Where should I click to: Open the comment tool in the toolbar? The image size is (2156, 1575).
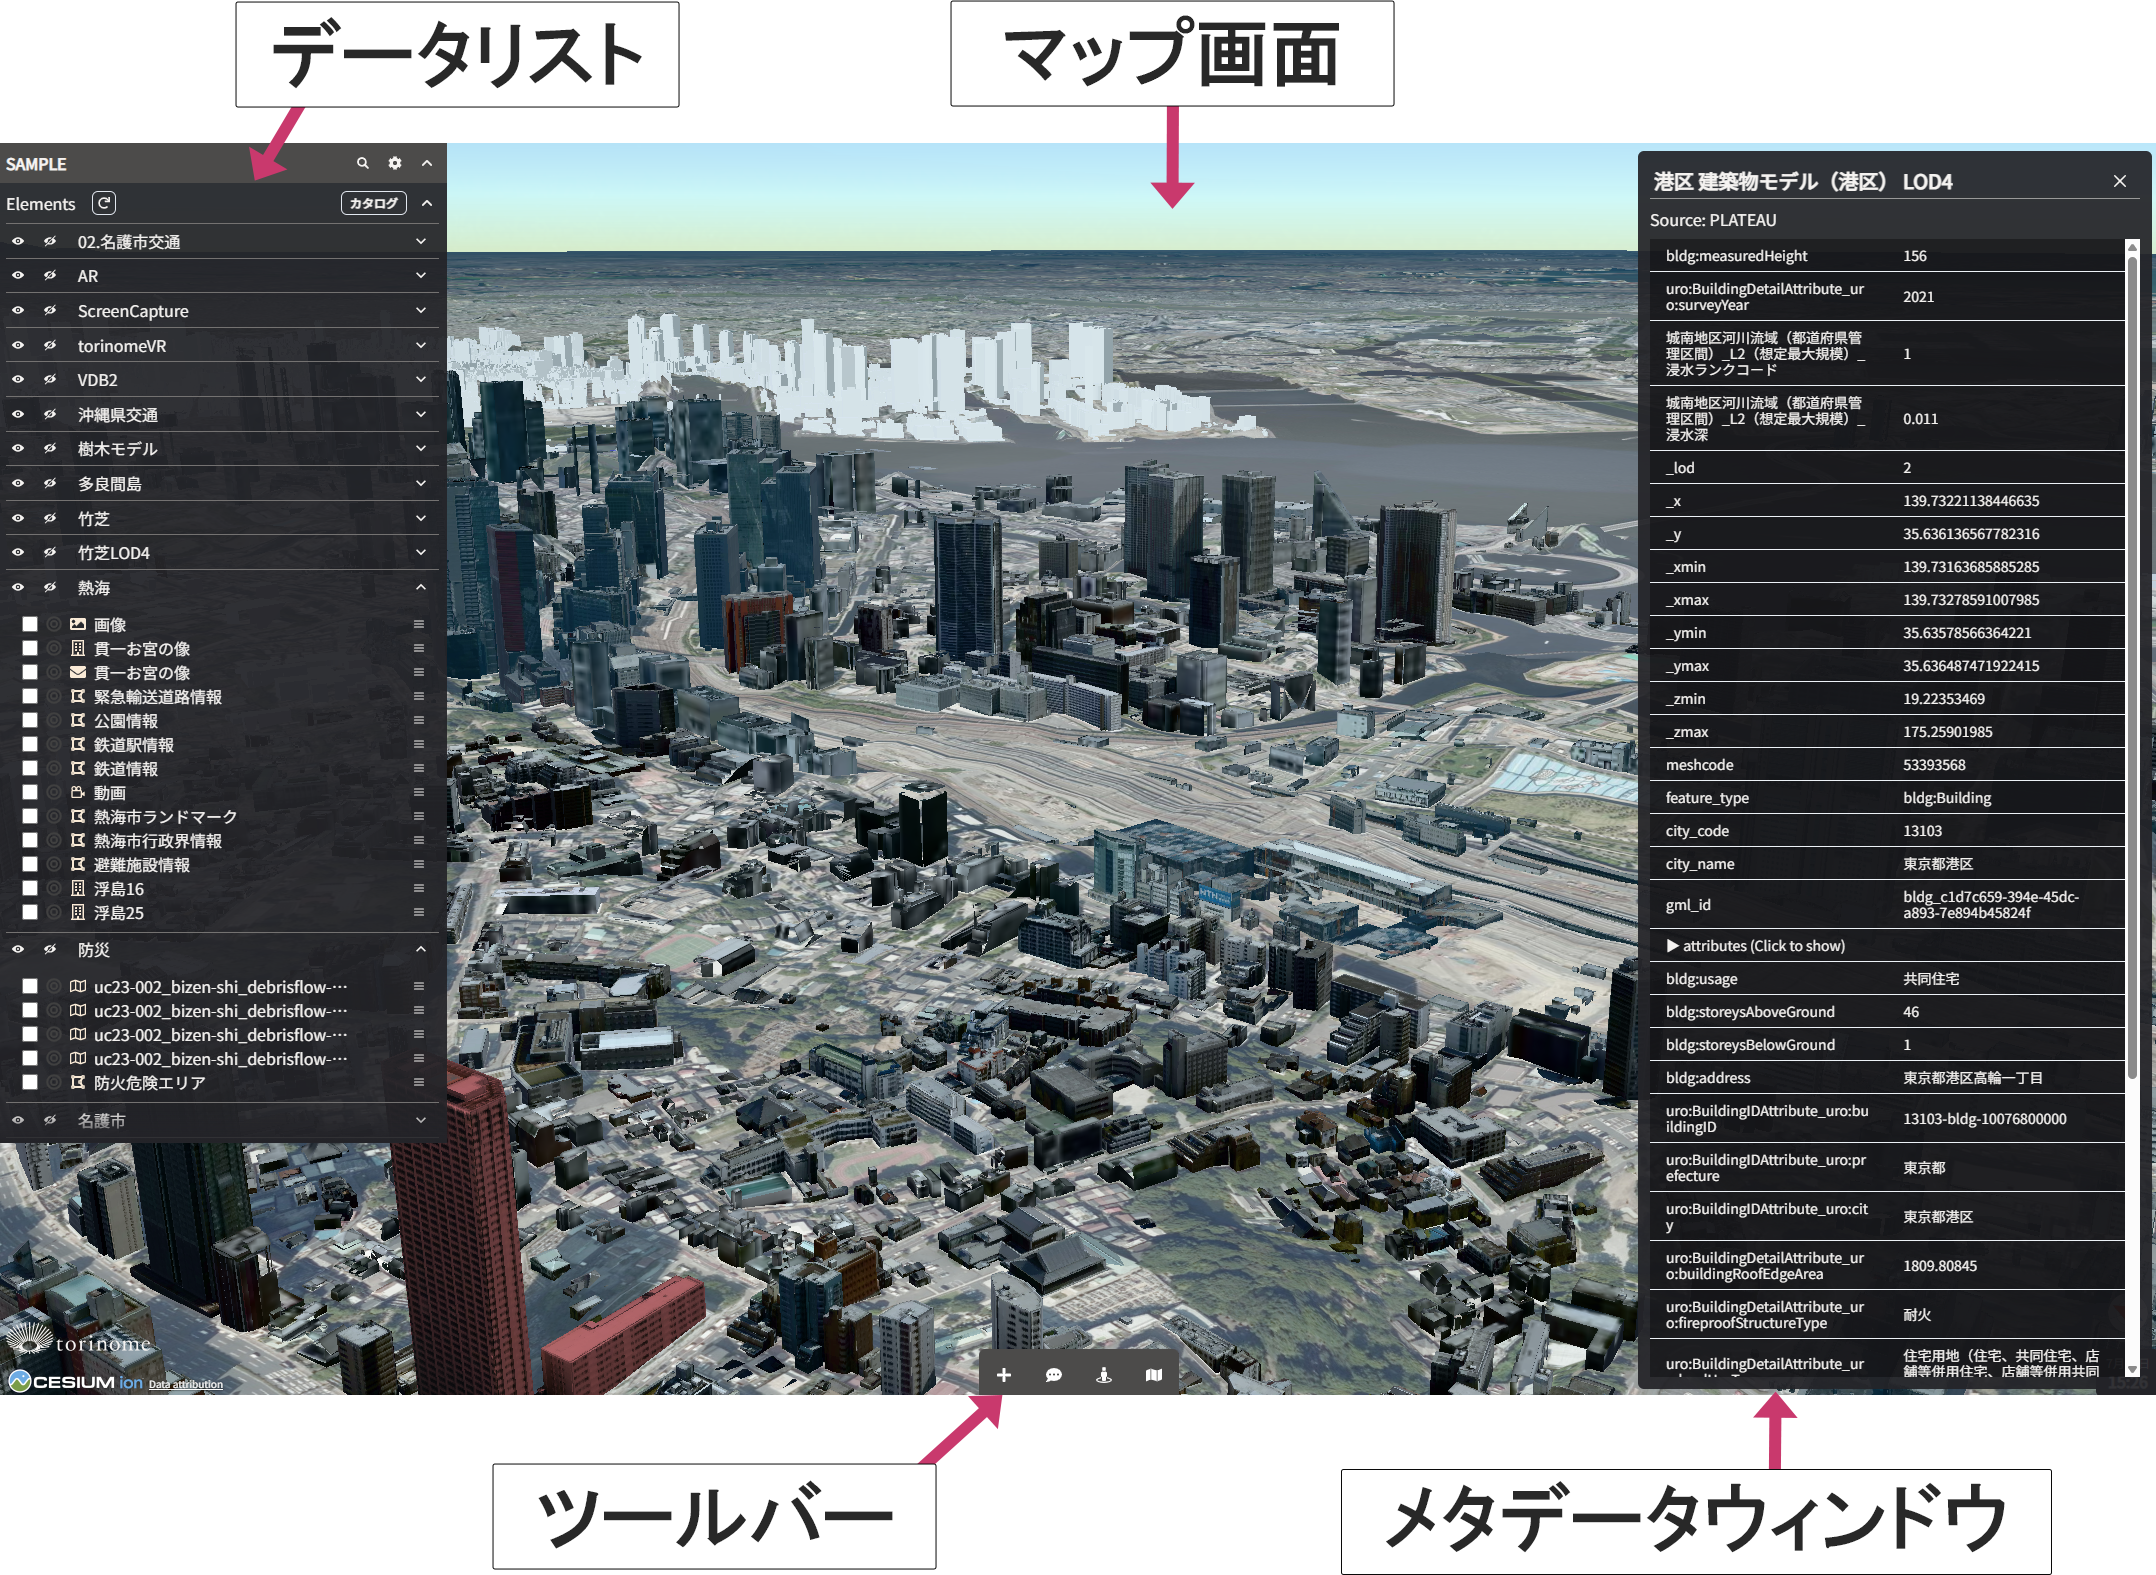[x=1054, y=1375]
